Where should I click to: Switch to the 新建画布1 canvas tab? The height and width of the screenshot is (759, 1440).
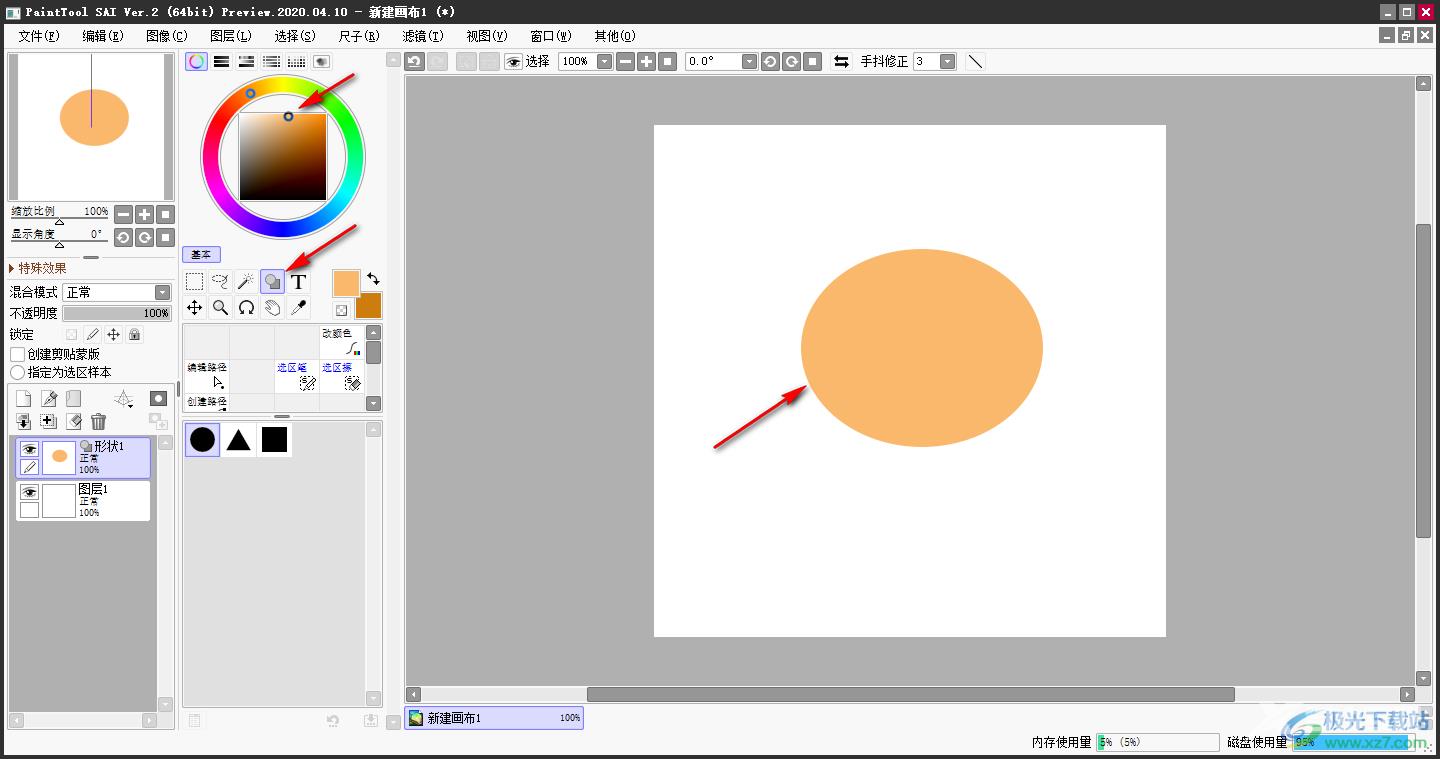tap(494, 718)
